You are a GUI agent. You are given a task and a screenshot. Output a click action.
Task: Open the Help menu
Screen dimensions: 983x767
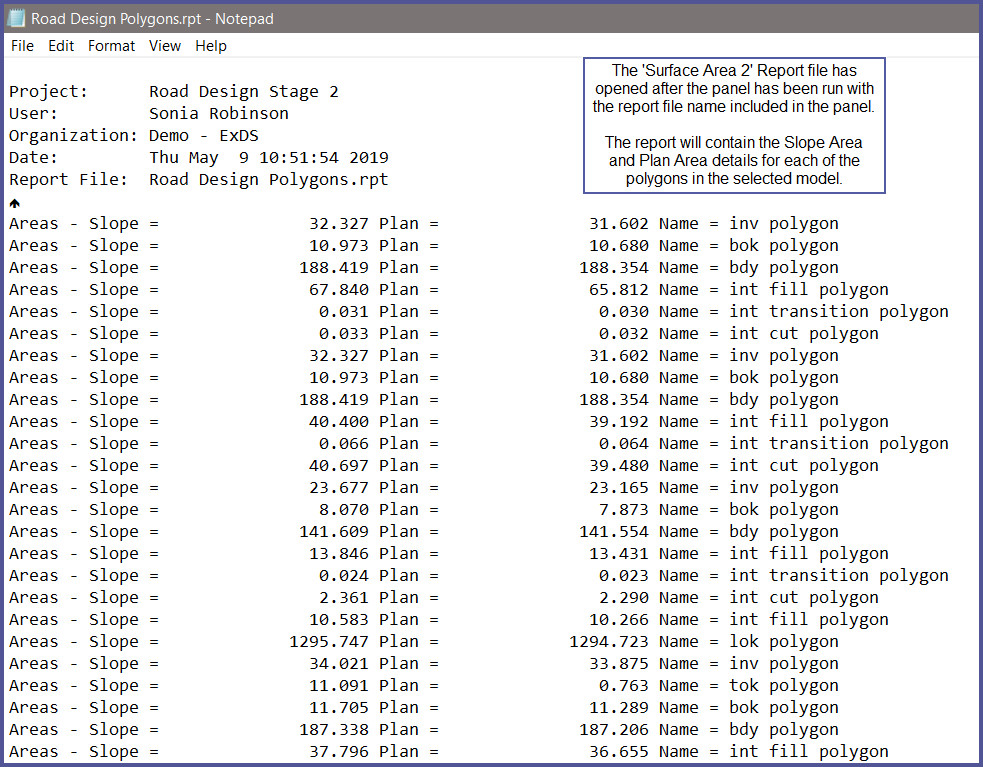(x=210, y=46)
